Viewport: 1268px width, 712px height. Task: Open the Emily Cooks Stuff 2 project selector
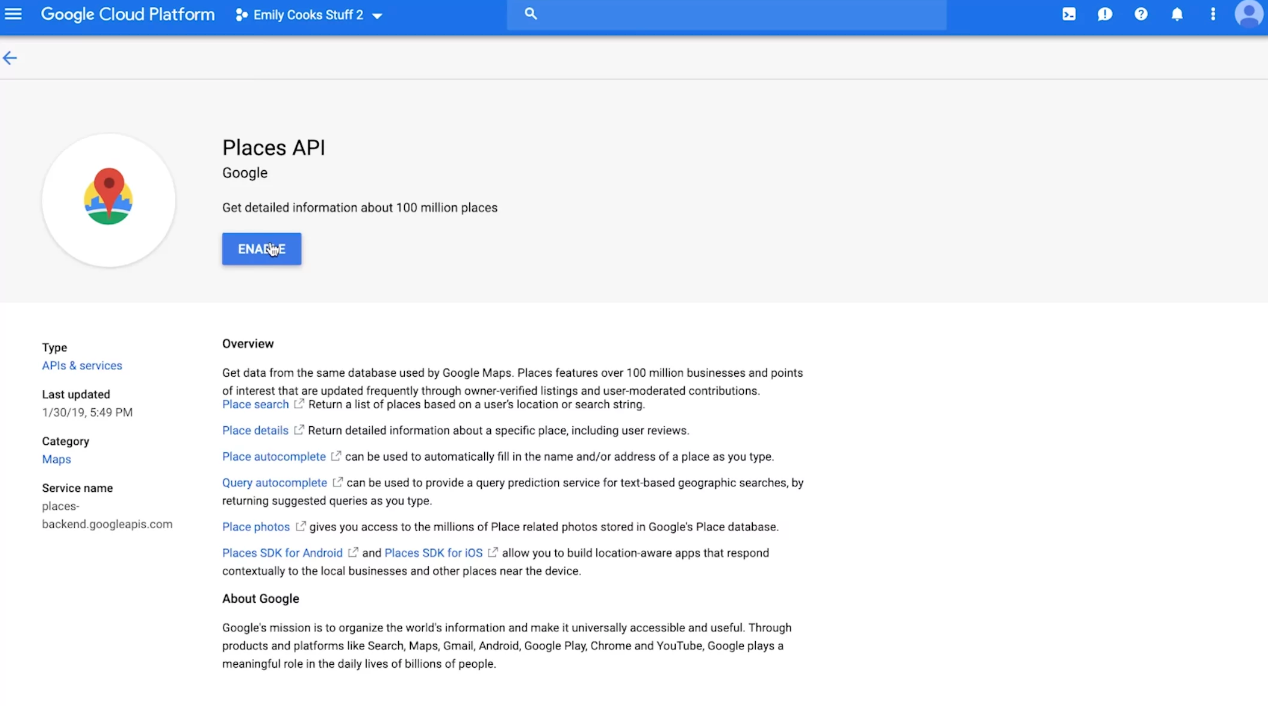click(x=309, y=16)
